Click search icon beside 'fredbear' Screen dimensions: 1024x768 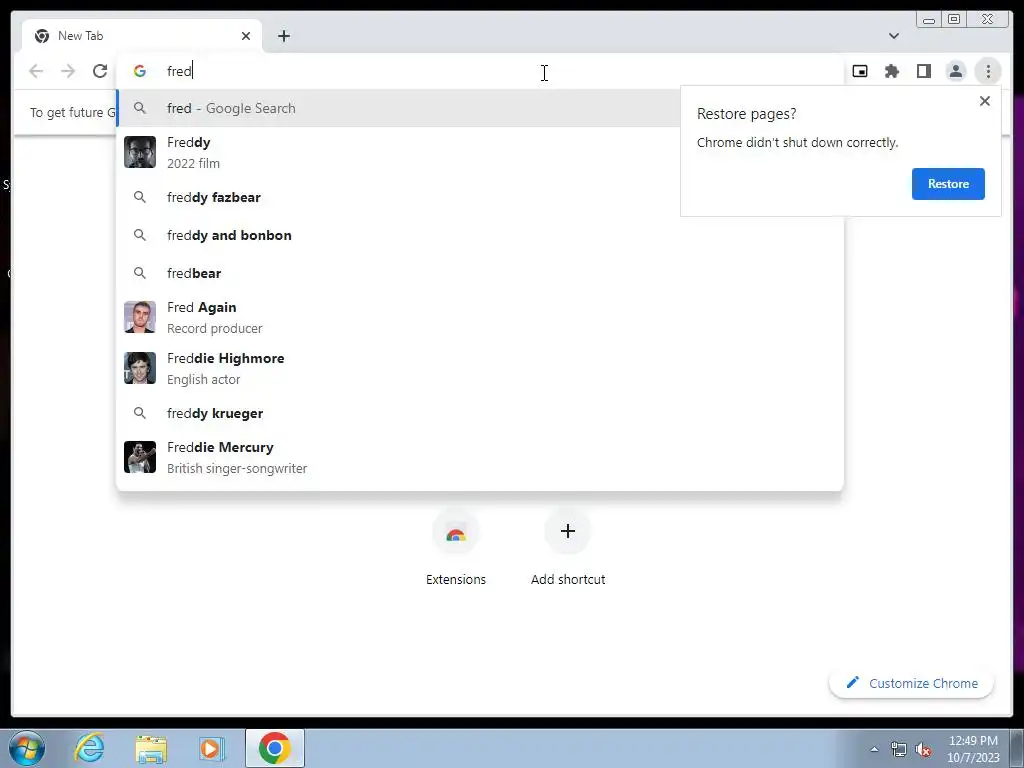tap(140, 272)
